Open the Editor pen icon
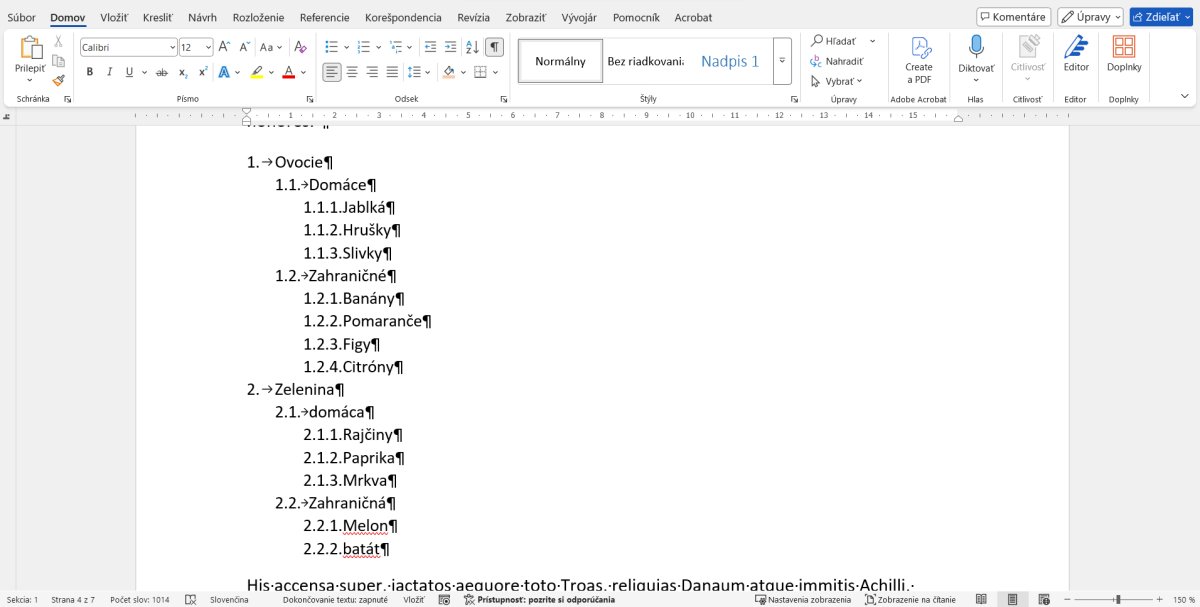The image size is (1200, 607). 1075,55
